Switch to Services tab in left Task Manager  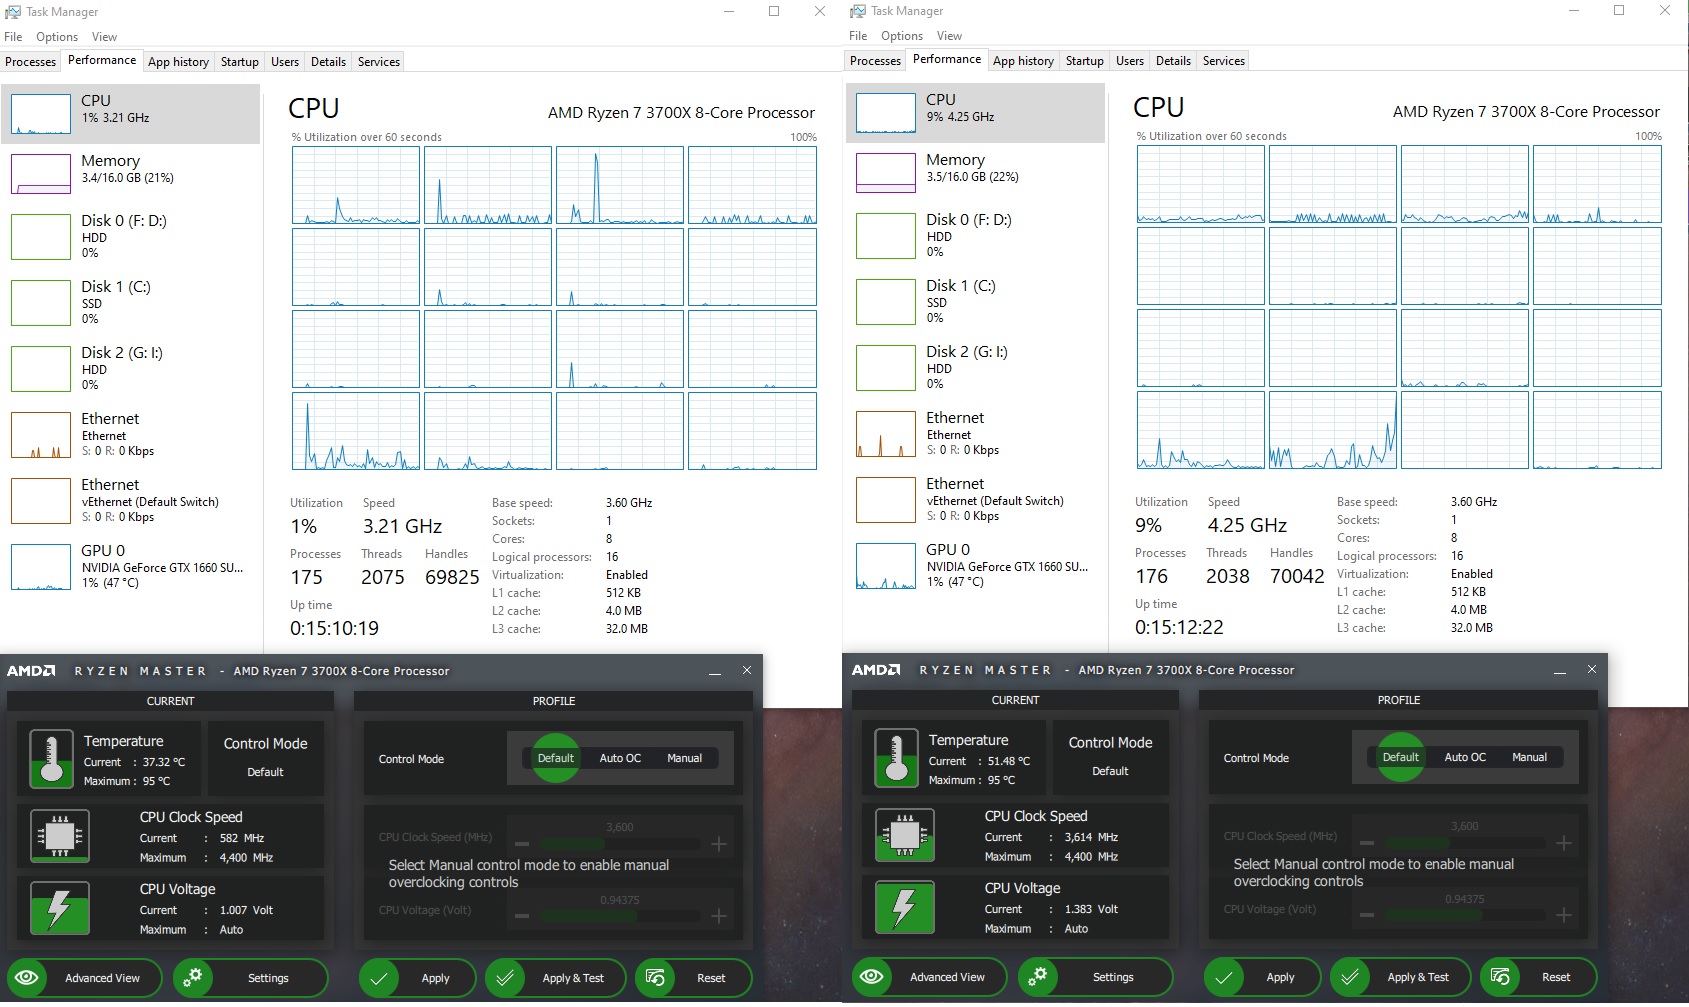(379, 62)
